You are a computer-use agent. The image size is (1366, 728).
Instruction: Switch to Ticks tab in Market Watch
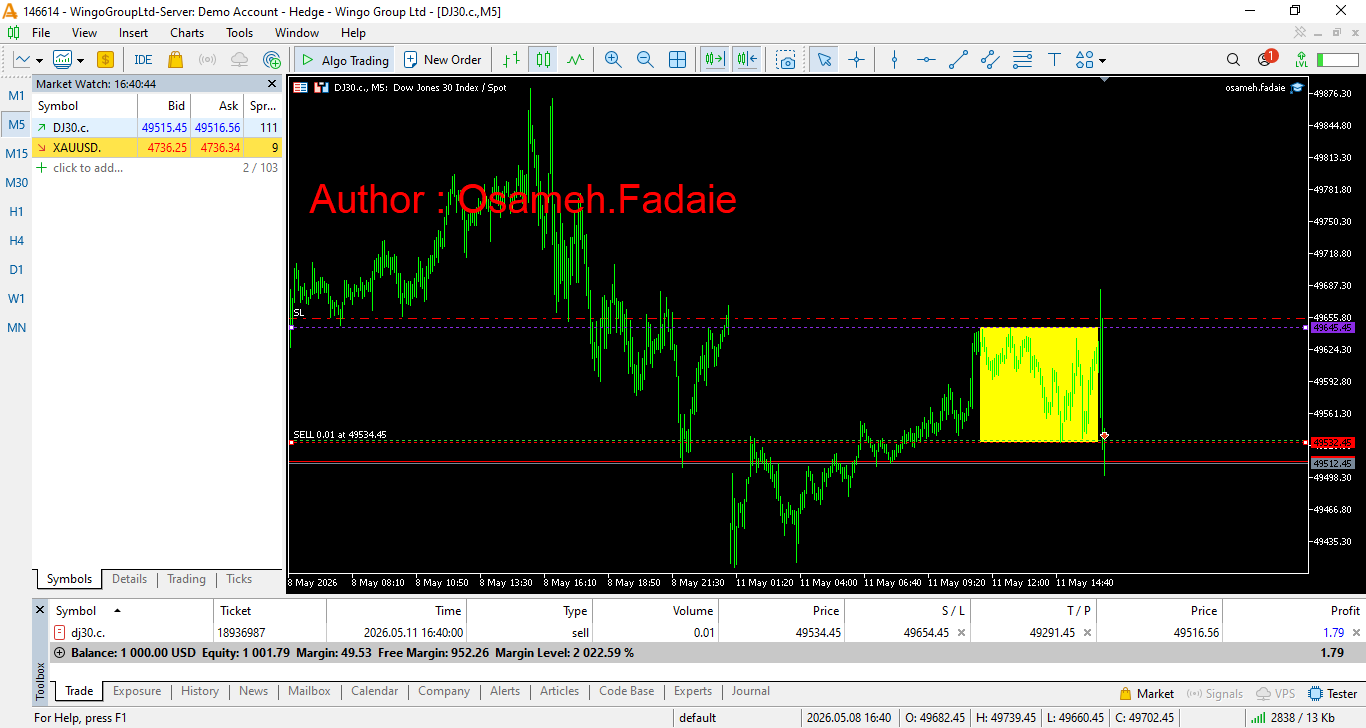point(239,579)
